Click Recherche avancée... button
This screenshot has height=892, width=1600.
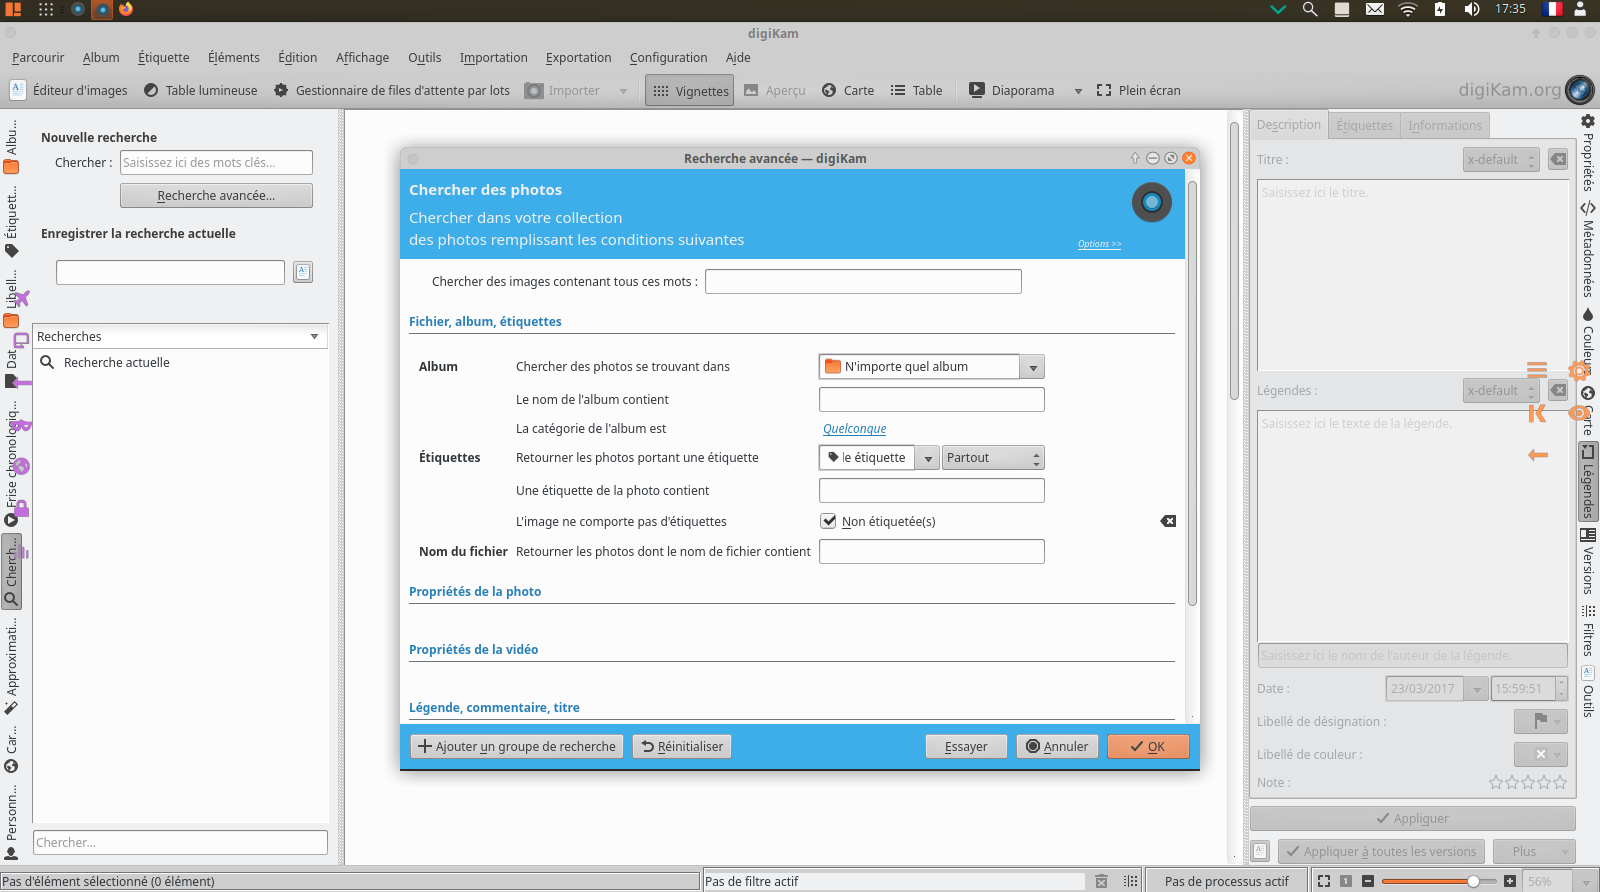(216, 195)
